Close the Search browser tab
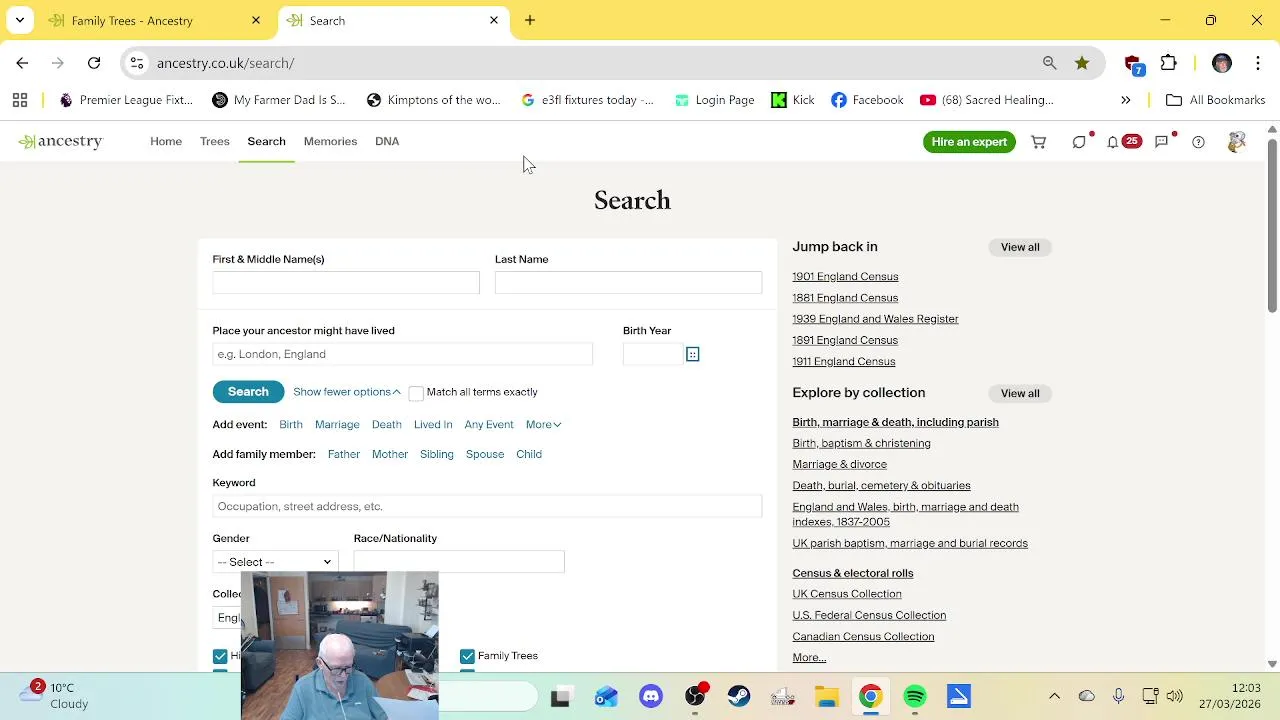Image resolution: width=1280 pixels, height=720 pixels. (x=493, y=20)
